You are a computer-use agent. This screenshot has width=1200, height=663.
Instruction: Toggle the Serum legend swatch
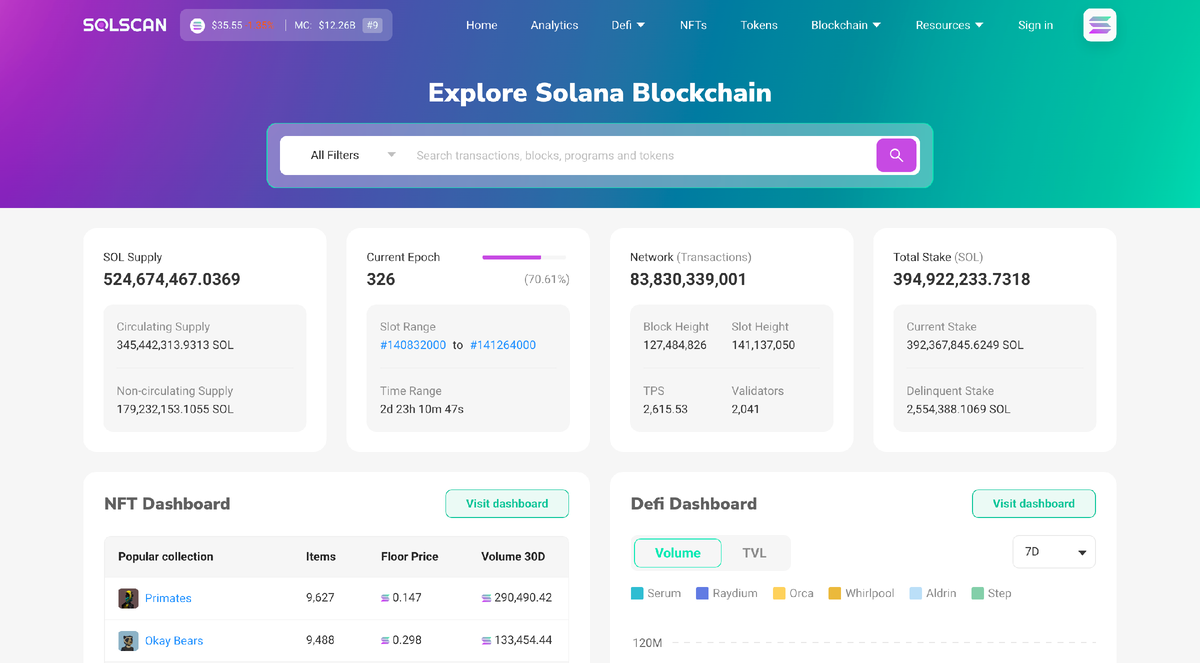tap(637, 593)
